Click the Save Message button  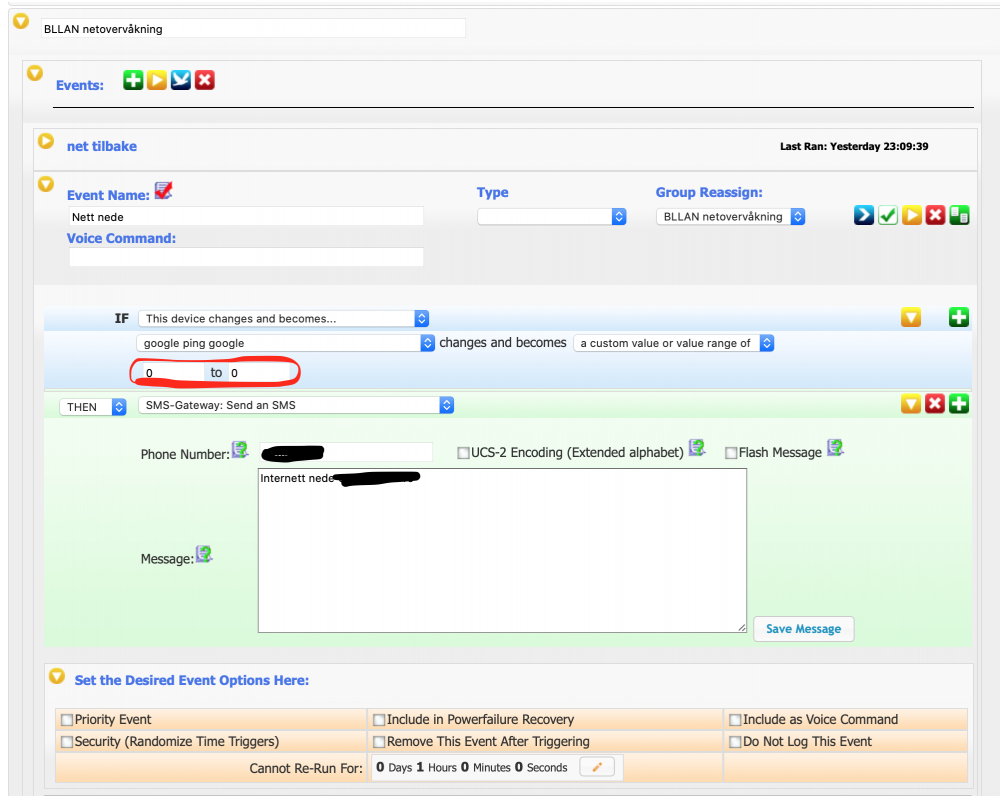coord(803,629)
